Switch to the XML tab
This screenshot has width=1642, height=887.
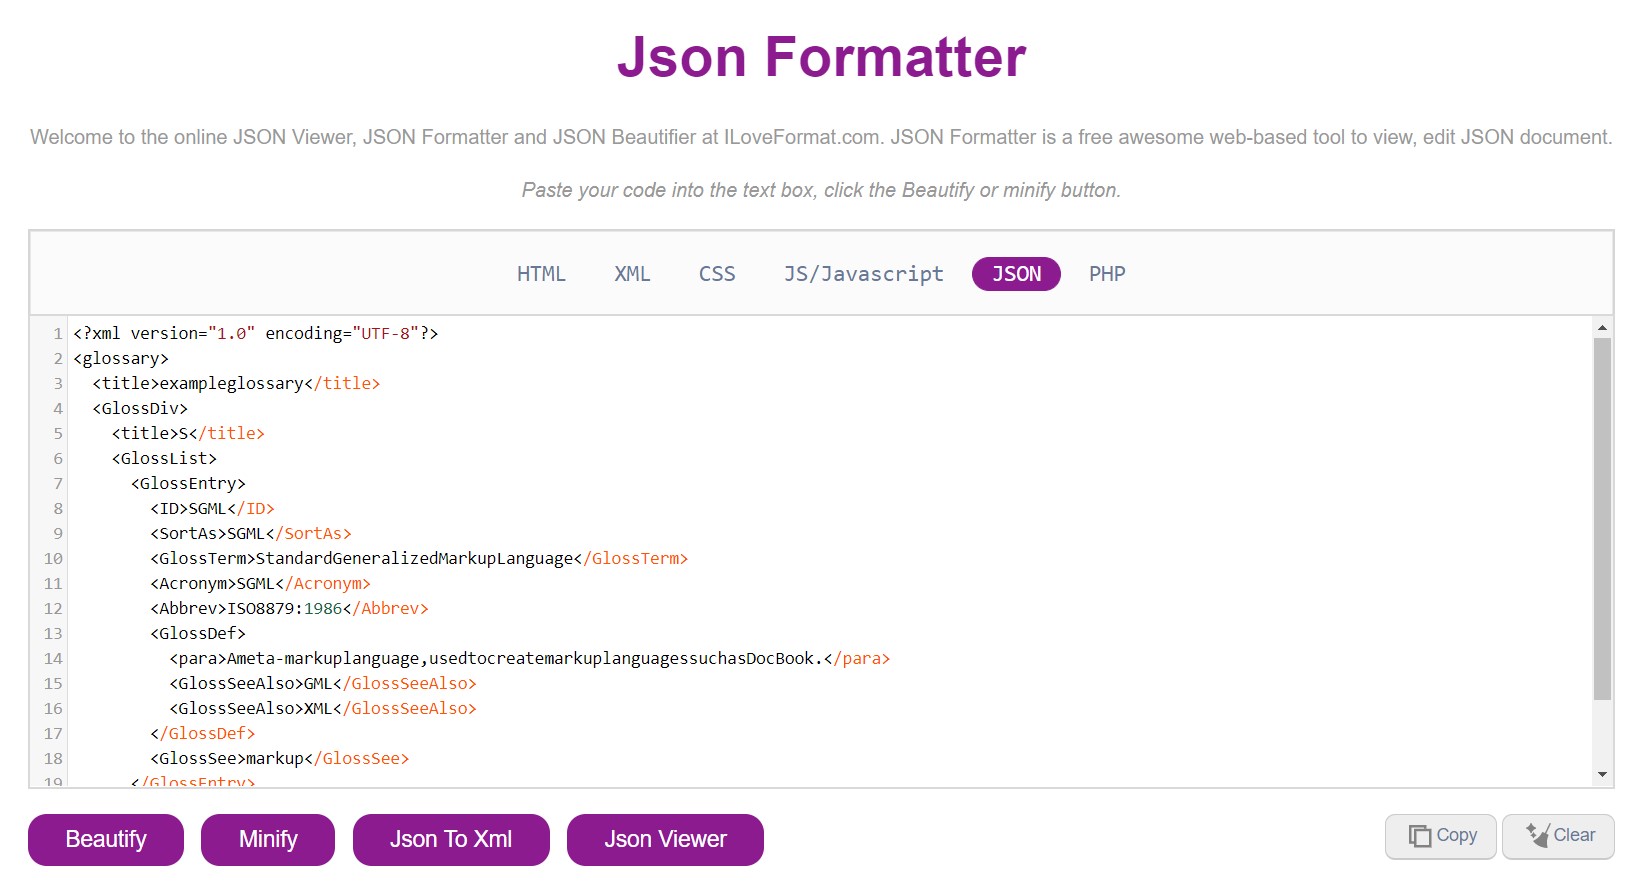(x=632, y=273)
